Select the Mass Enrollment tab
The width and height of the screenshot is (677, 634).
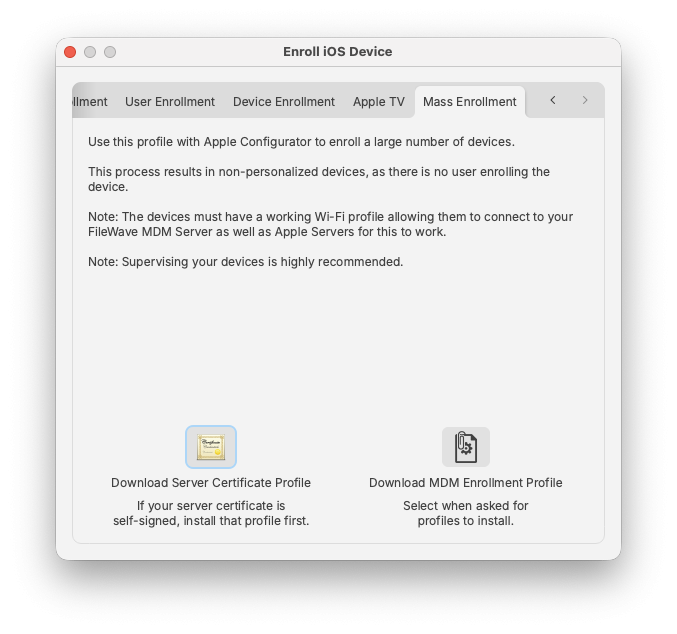[469, 101]
